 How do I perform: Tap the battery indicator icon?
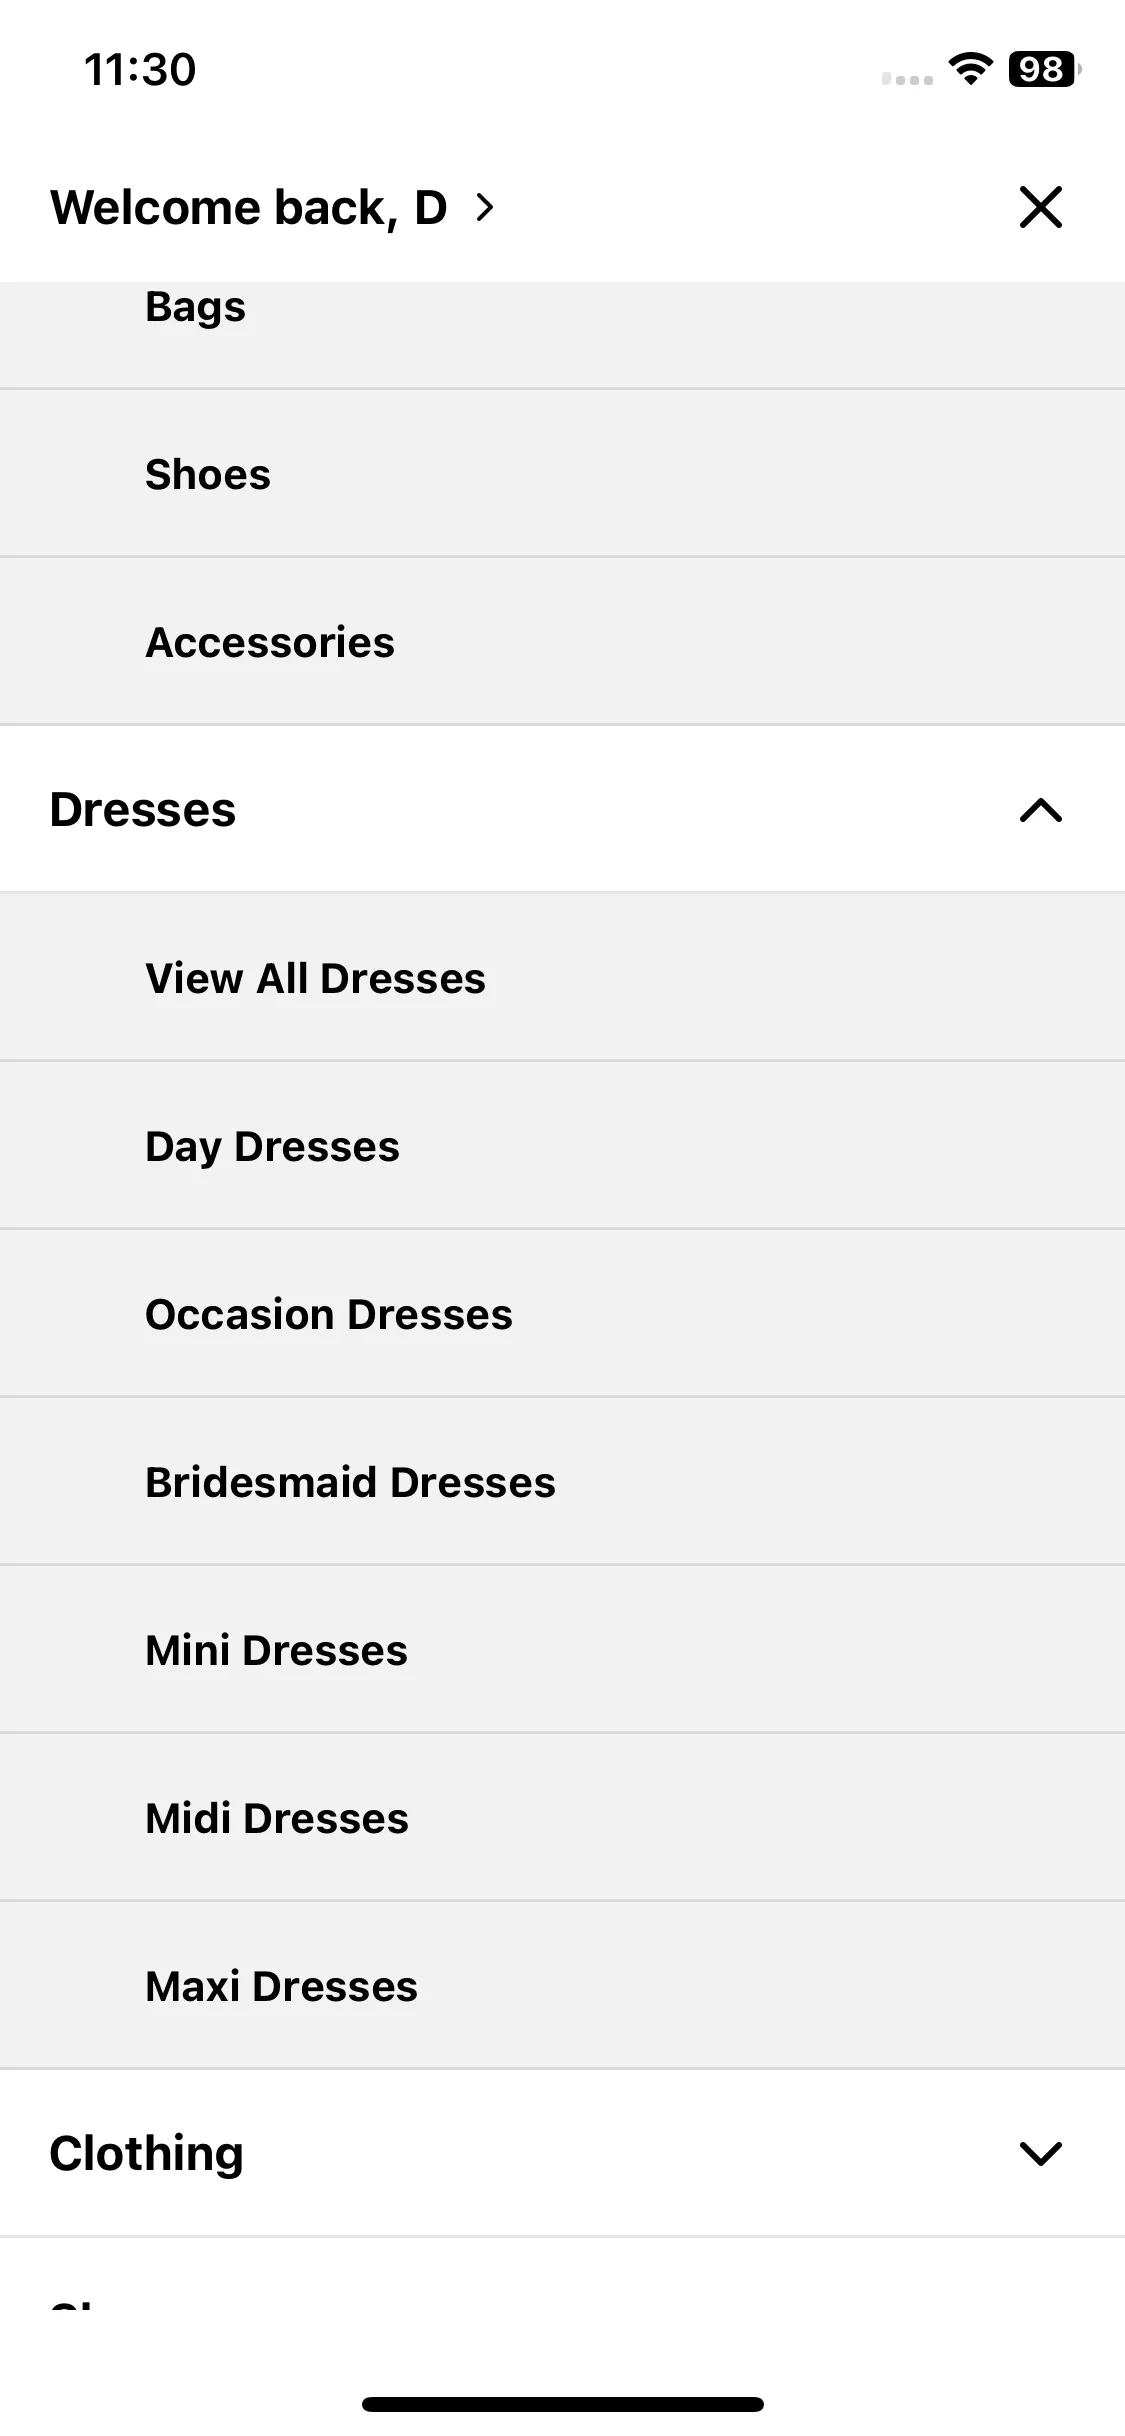(1044, 69)
